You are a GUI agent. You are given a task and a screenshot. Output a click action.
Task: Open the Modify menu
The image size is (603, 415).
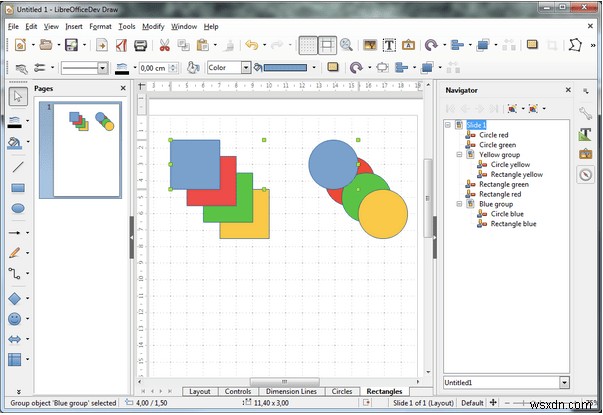(x=153, y=27)
